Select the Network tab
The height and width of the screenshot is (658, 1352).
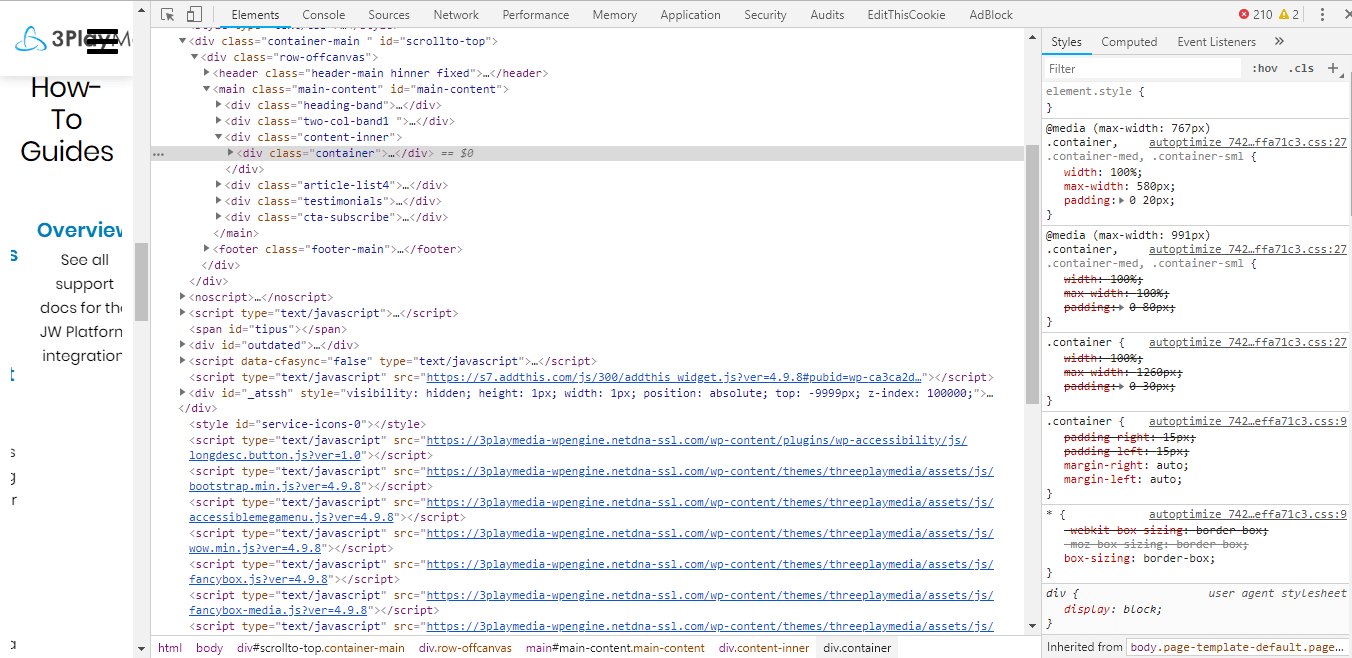coord(456,15)
